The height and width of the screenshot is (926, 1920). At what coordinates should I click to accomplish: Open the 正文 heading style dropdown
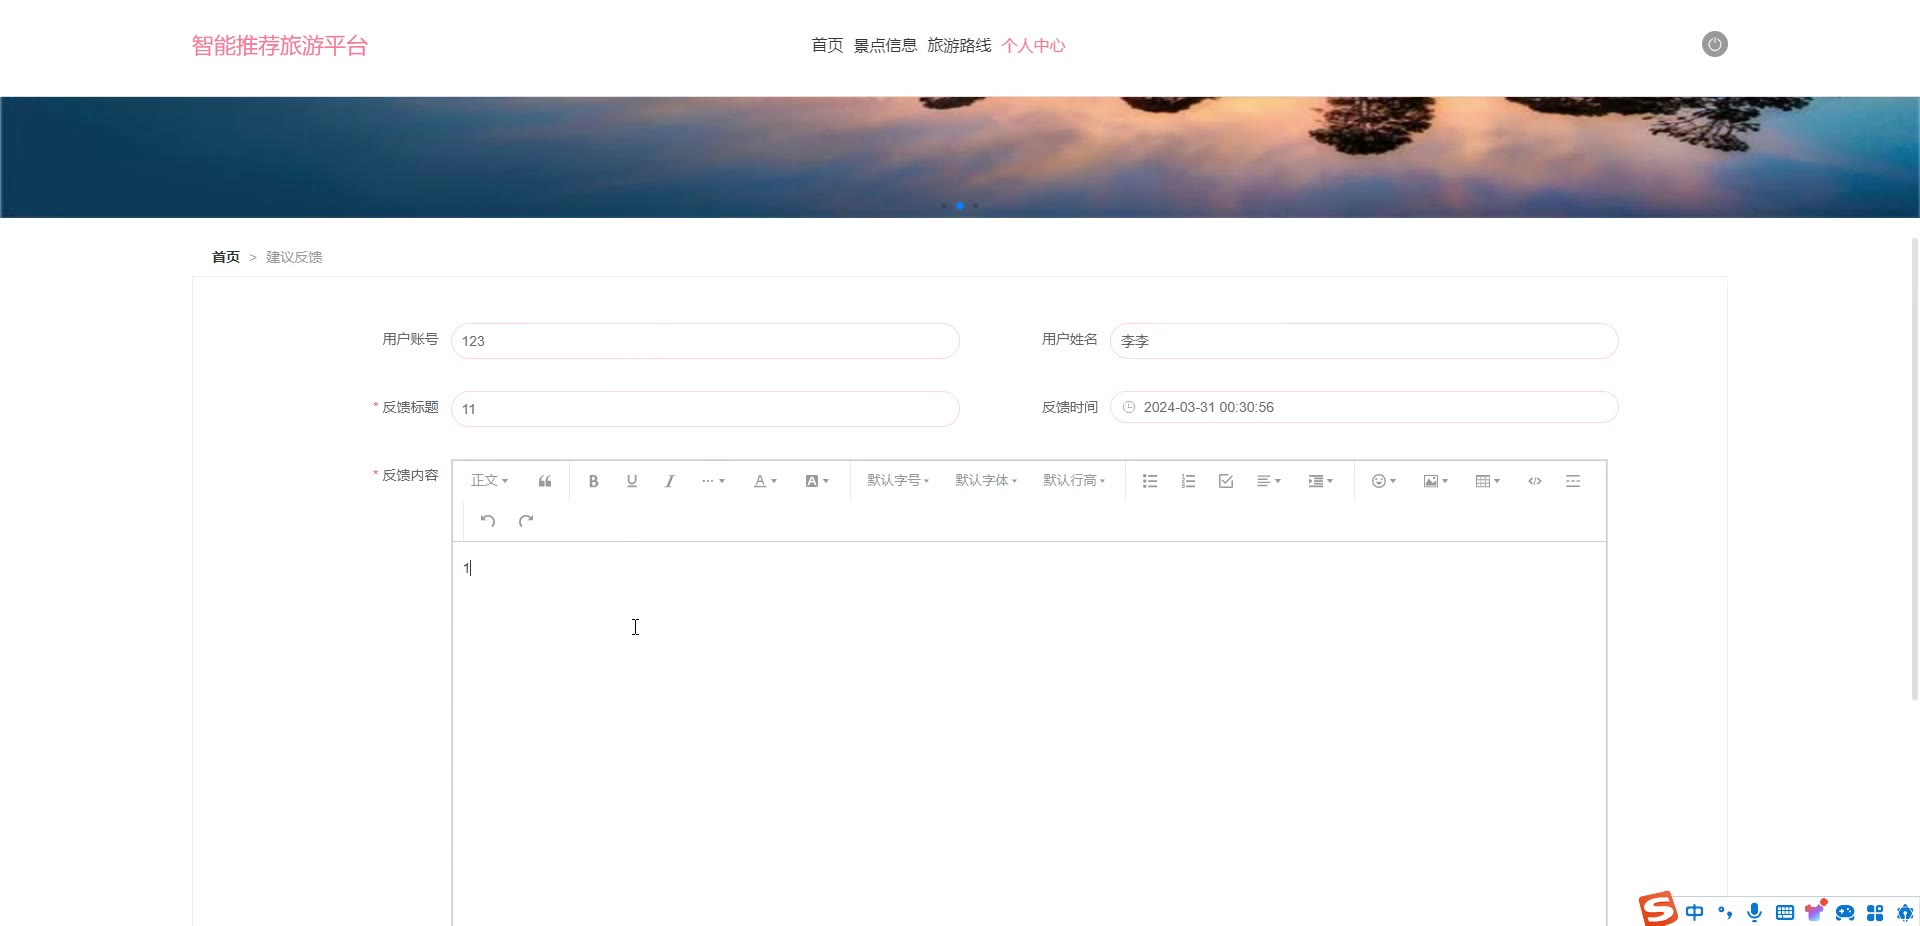click(x=490, y=481)
